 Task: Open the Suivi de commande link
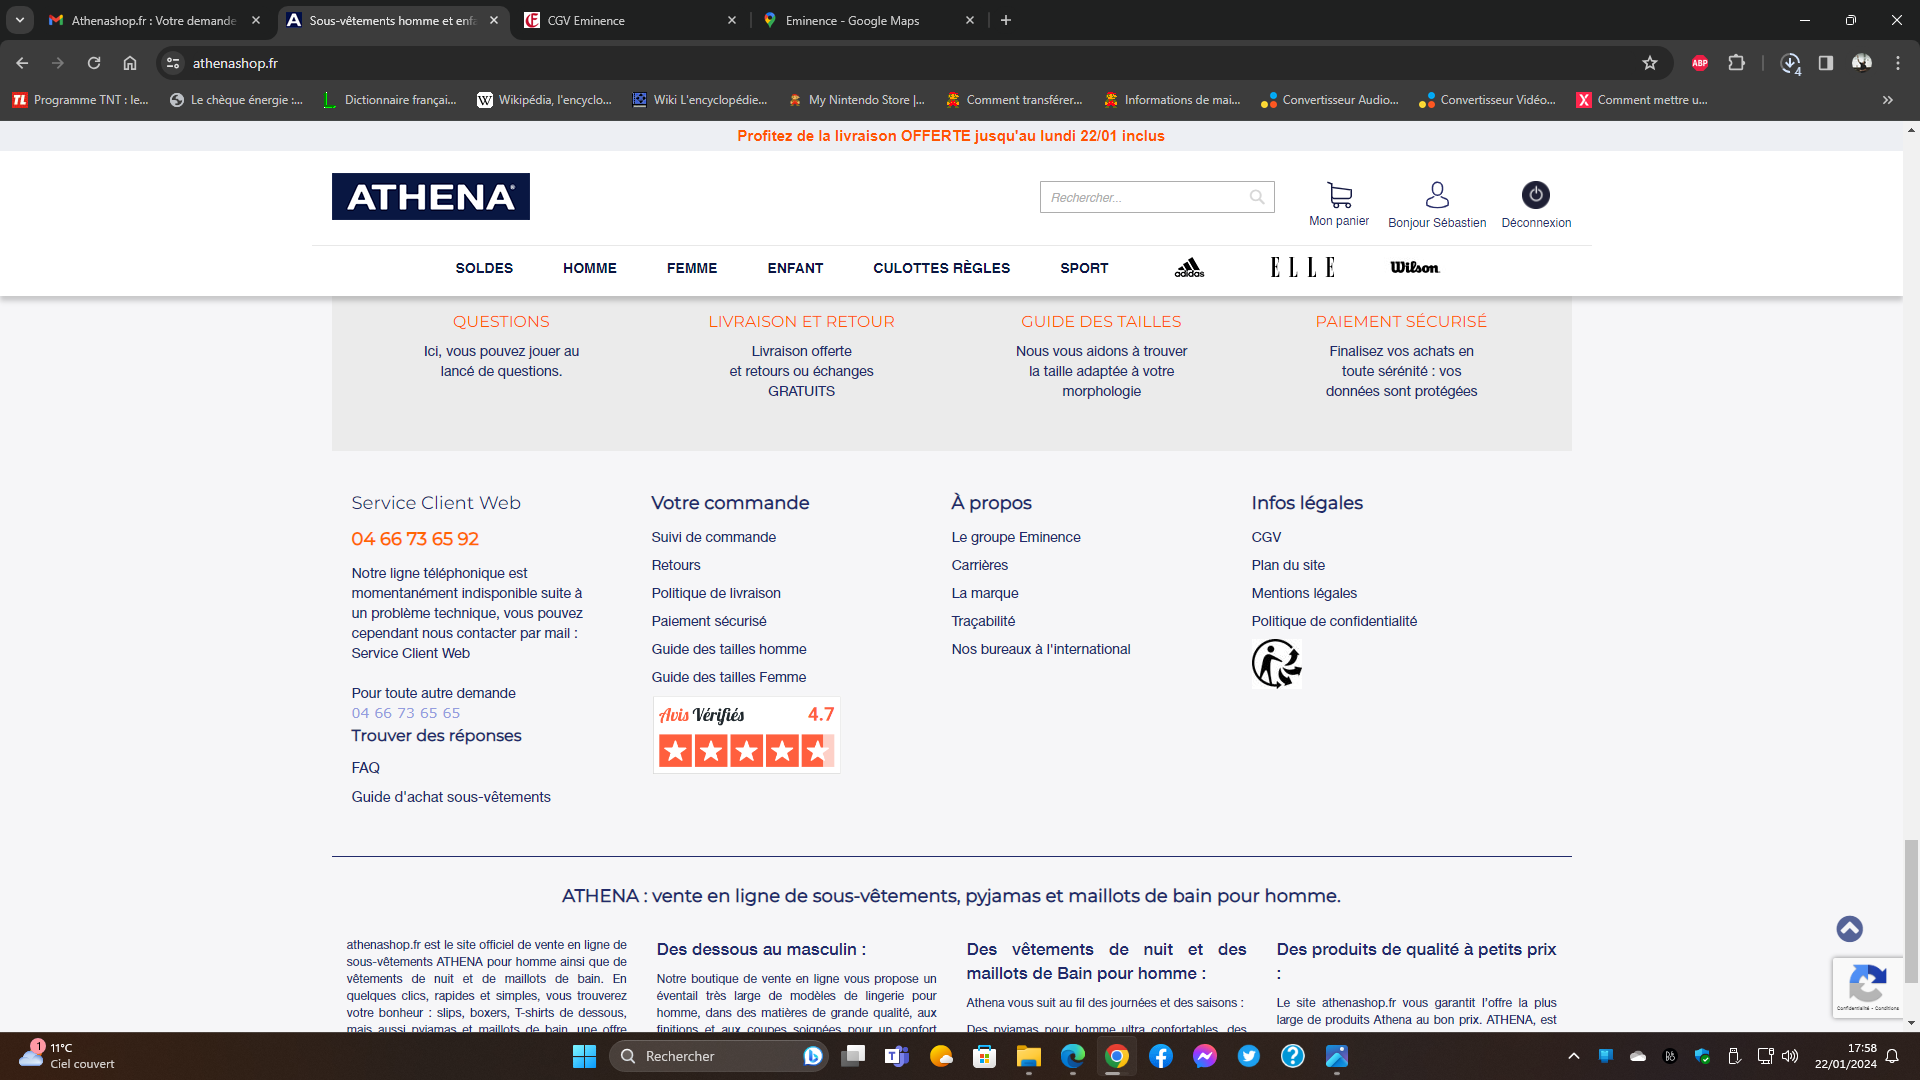point(713,537)
